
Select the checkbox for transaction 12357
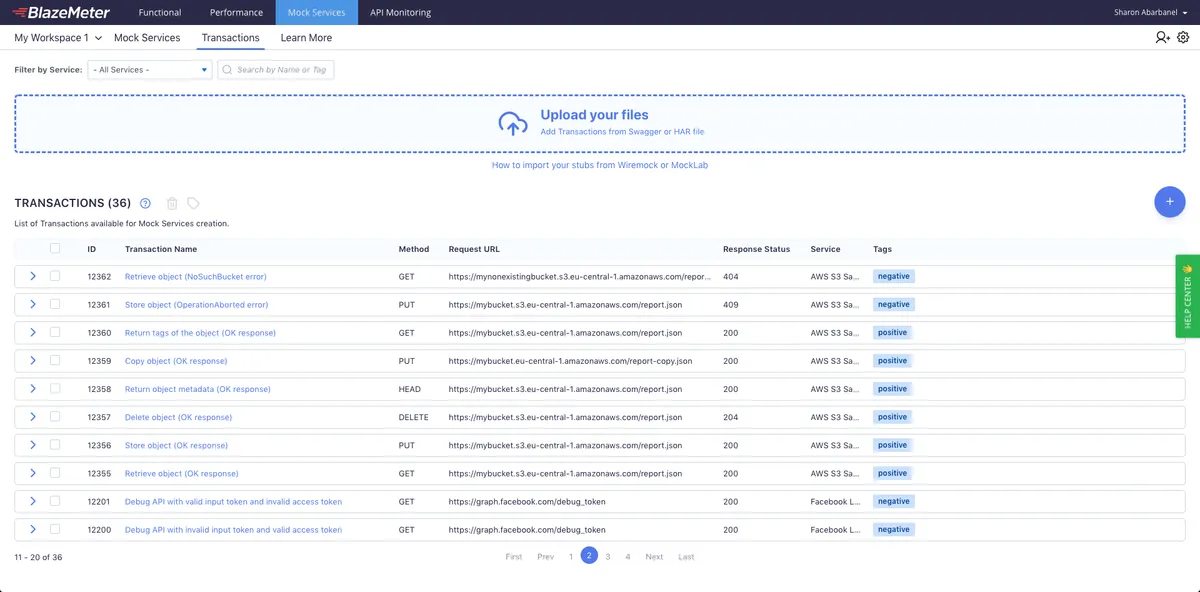[x=55, y=417]
